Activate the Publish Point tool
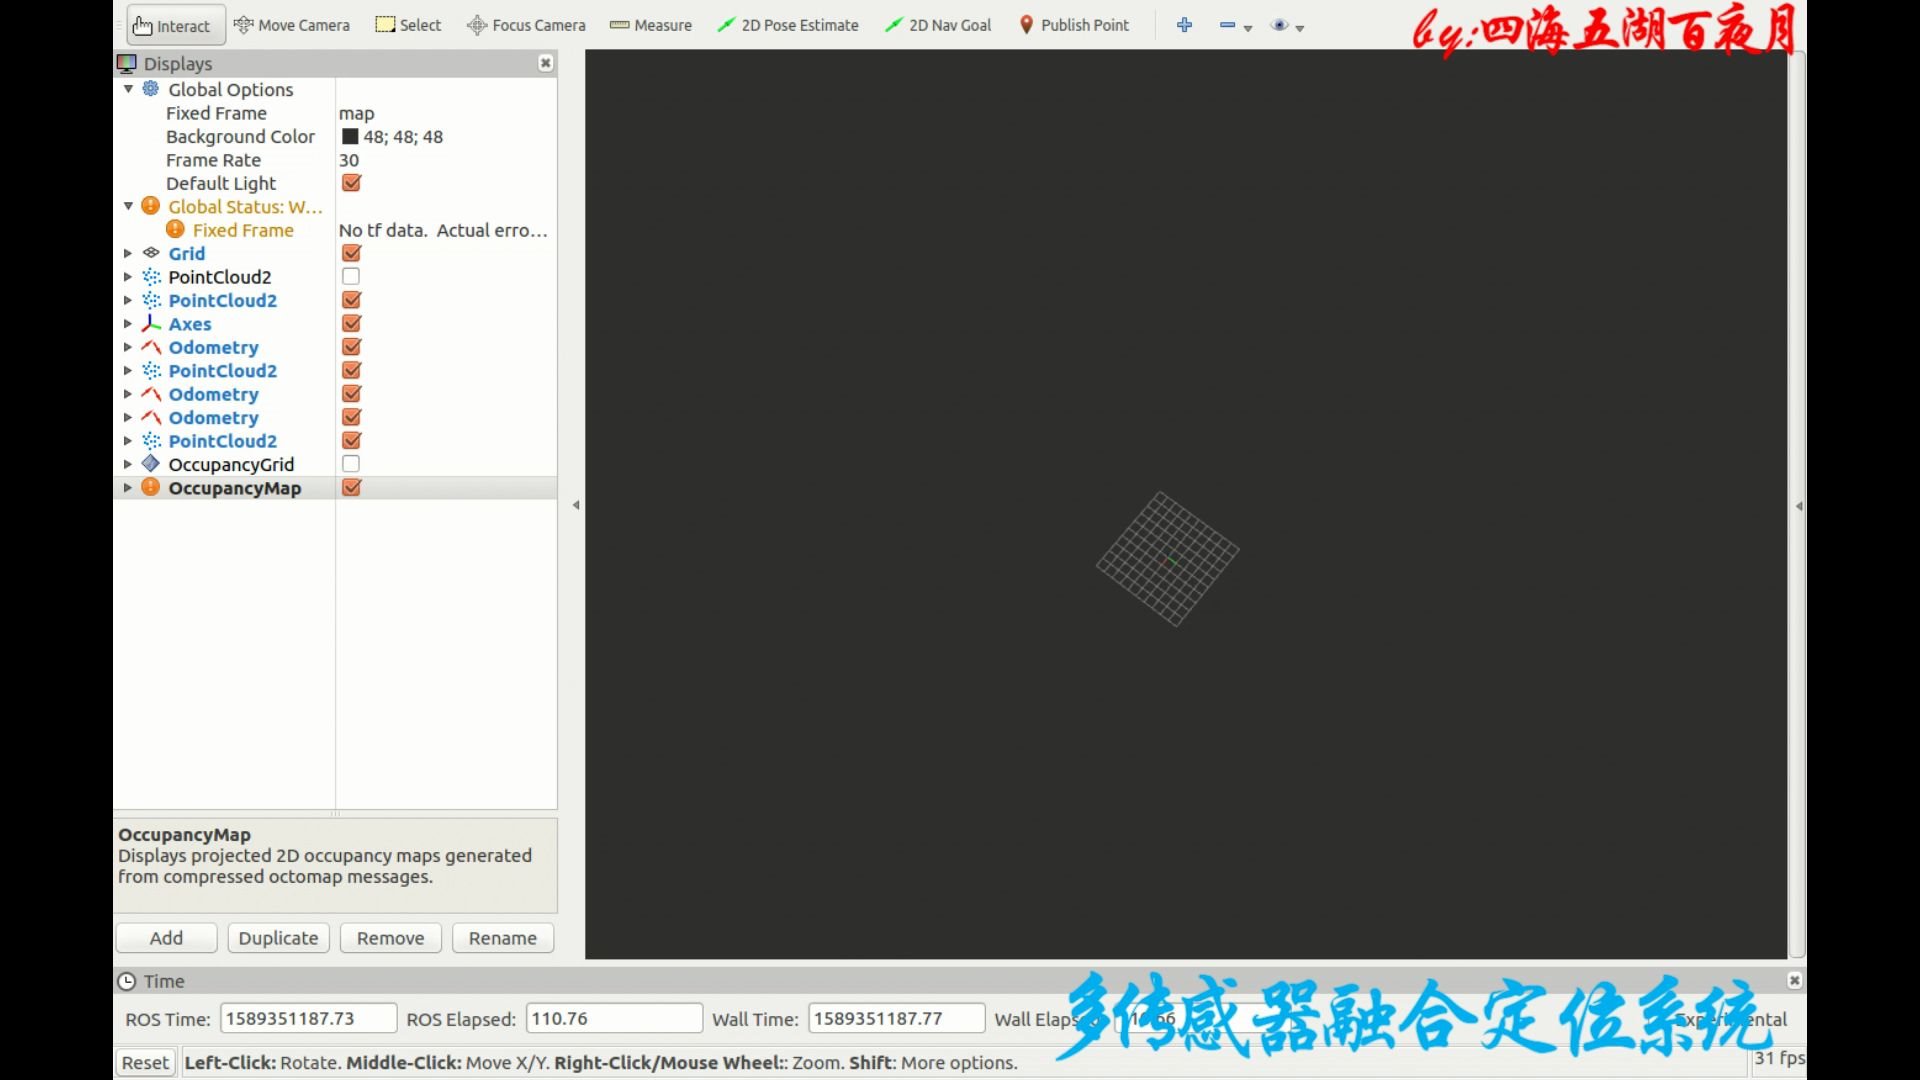The width and height of the screenshot is (1920, 1080). (x=1074, y=25)
